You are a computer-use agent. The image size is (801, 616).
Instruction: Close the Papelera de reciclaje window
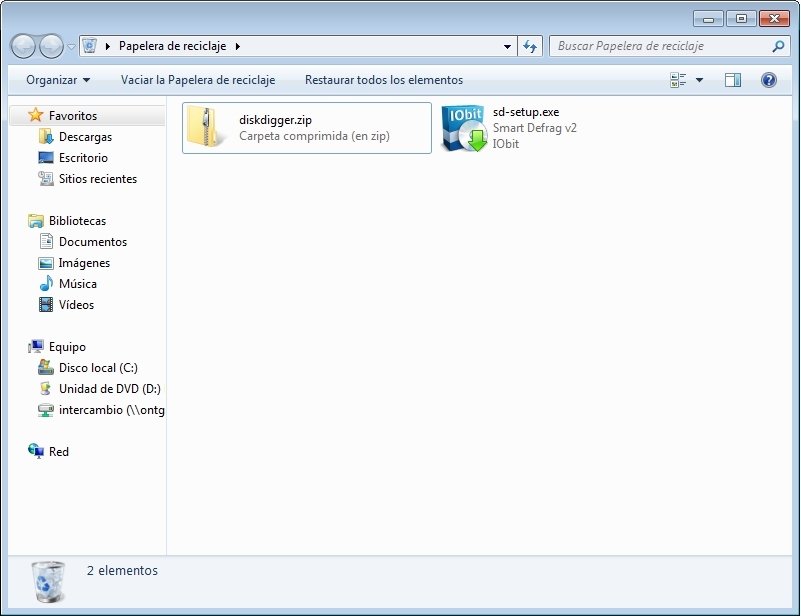774,19
